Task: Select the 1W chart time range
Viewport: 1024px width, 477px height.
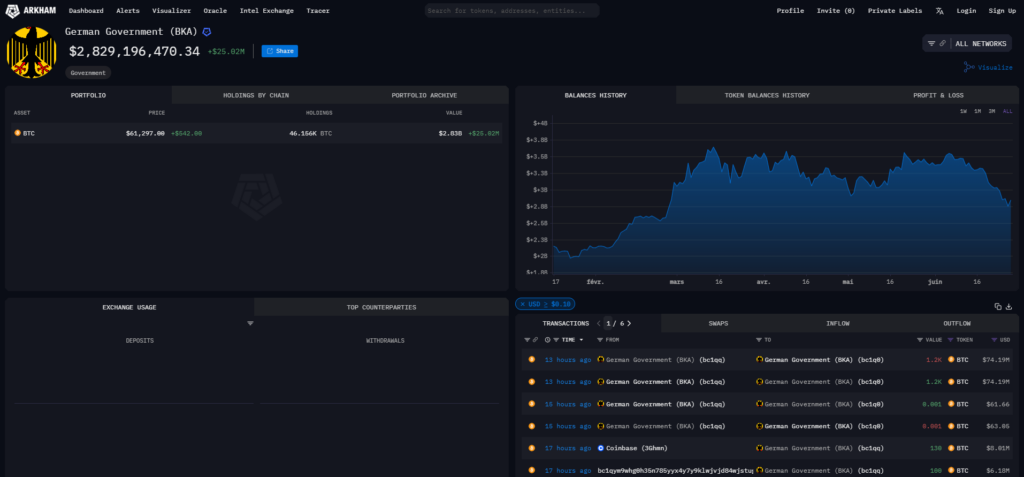Action: pos(963,111)
